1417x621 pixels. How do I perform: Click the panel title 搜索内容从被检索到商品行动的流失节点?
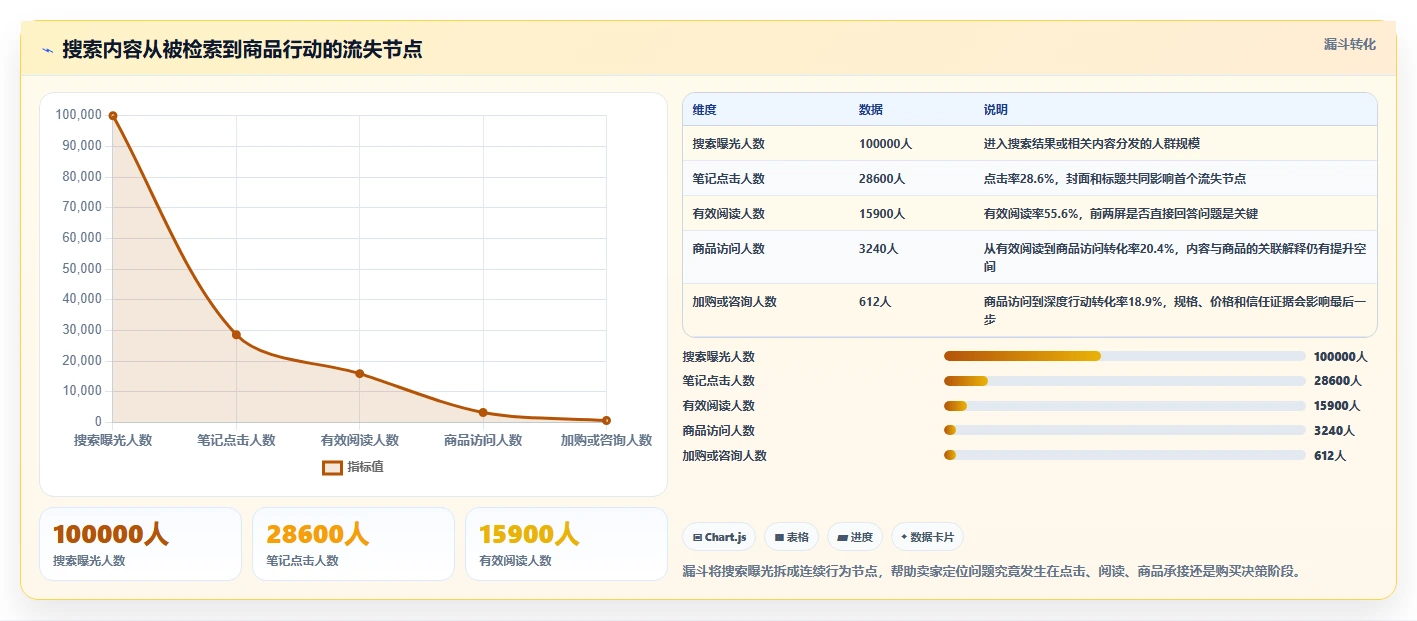[x=242, y=49]
